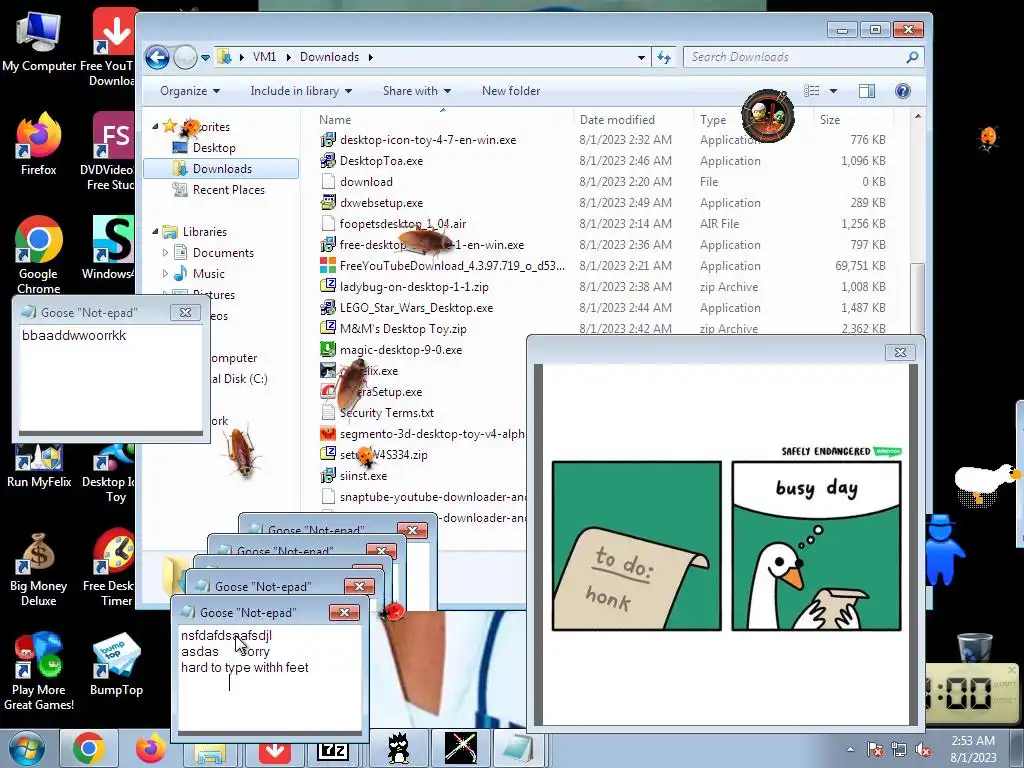1024x768 pixels.
Task: Click the Windows Start button
Action: (x=26, y=748)
